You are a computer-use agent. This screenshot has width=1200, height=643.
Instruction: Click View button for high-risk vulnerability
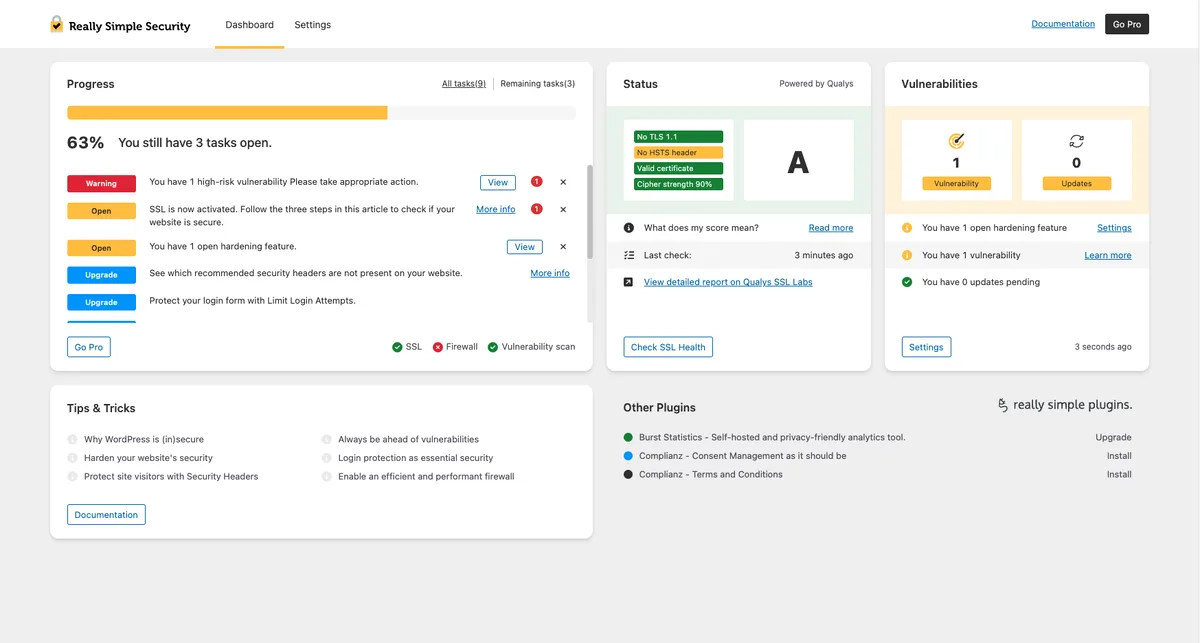pyautogui.click(x=498, y=182)
